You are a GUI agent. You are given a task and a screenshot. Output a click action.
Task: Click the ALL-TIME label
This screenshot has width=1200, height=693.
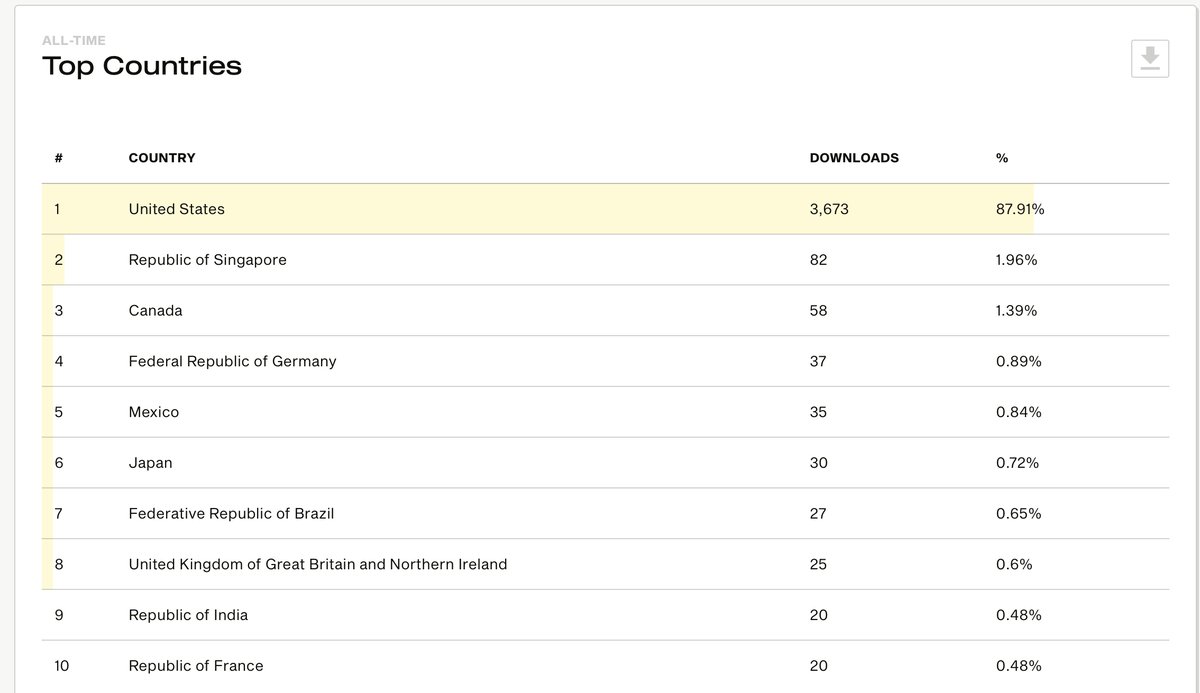pos(74,41)
